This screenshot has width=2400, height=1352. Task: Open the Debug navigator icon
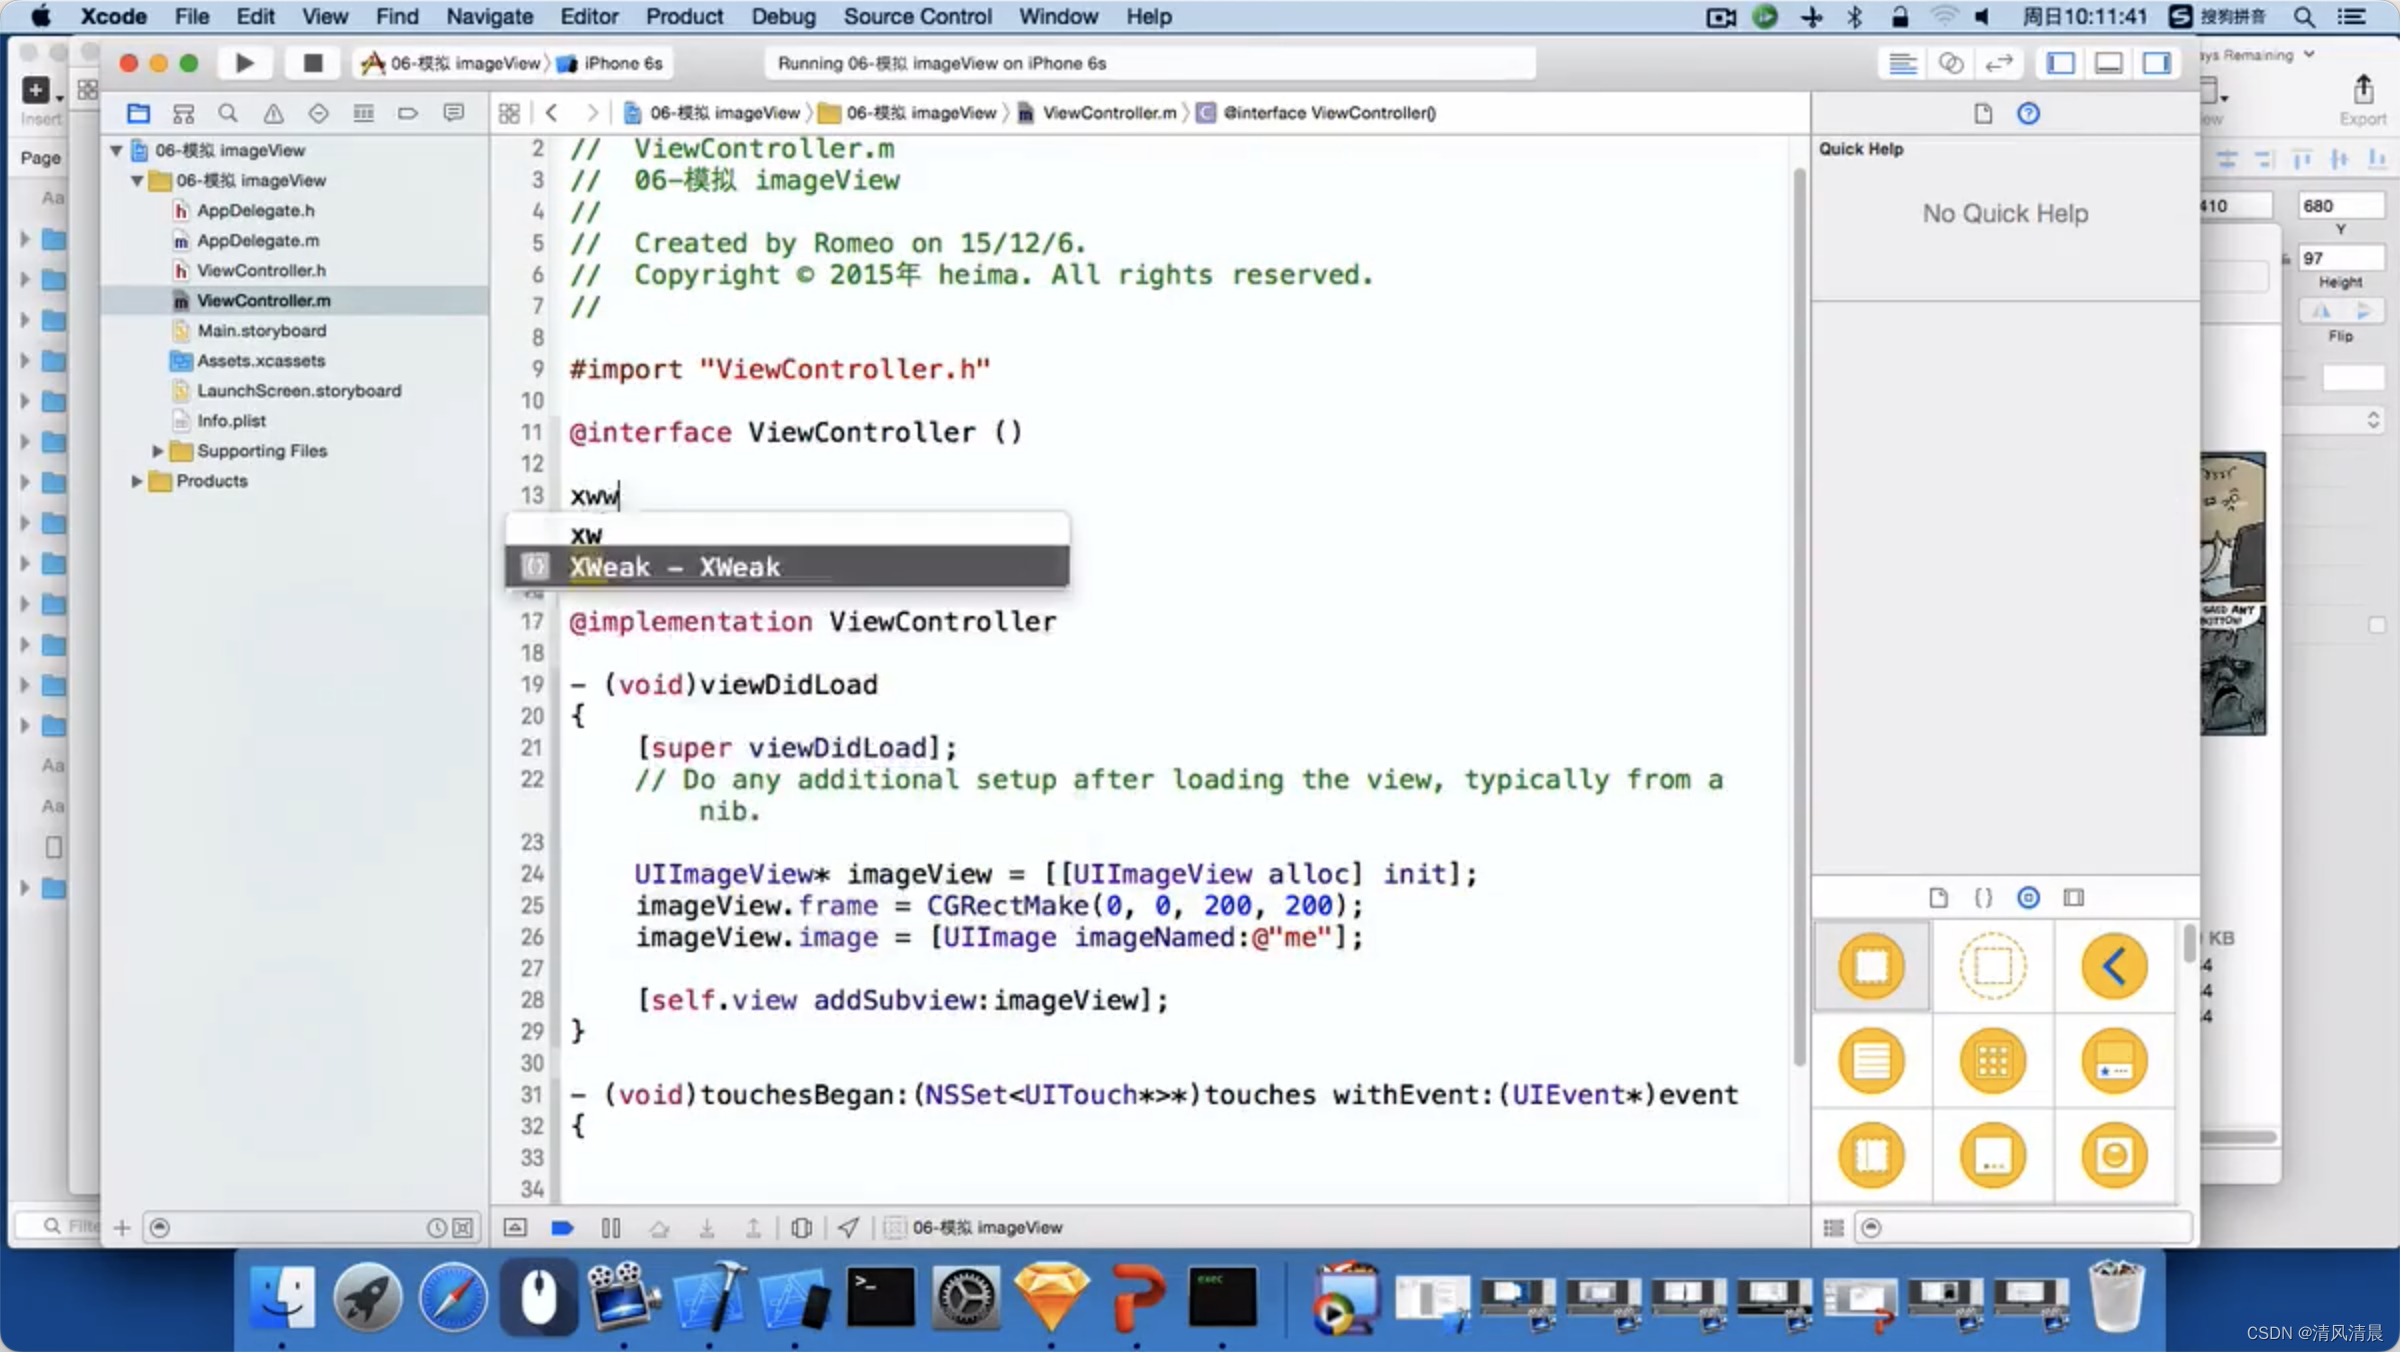coord(363,113)
